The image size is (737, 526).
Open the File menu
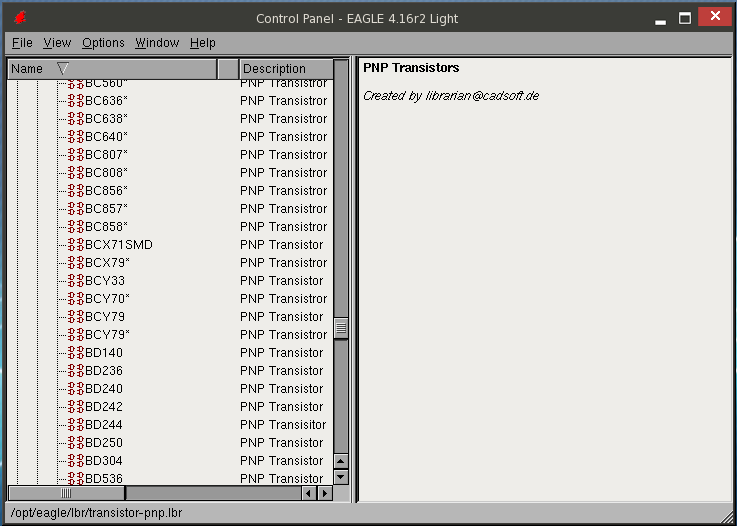coord(22,43)
